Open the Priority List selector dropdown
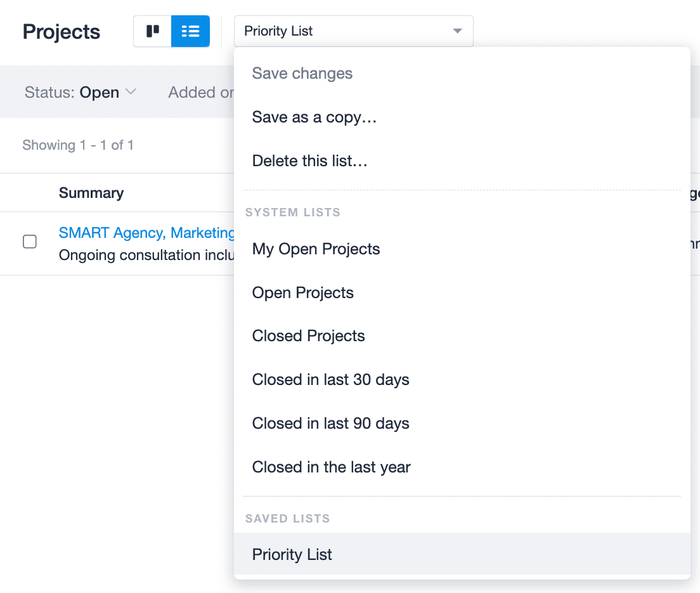The image size is (700, 593). point(354,31)
